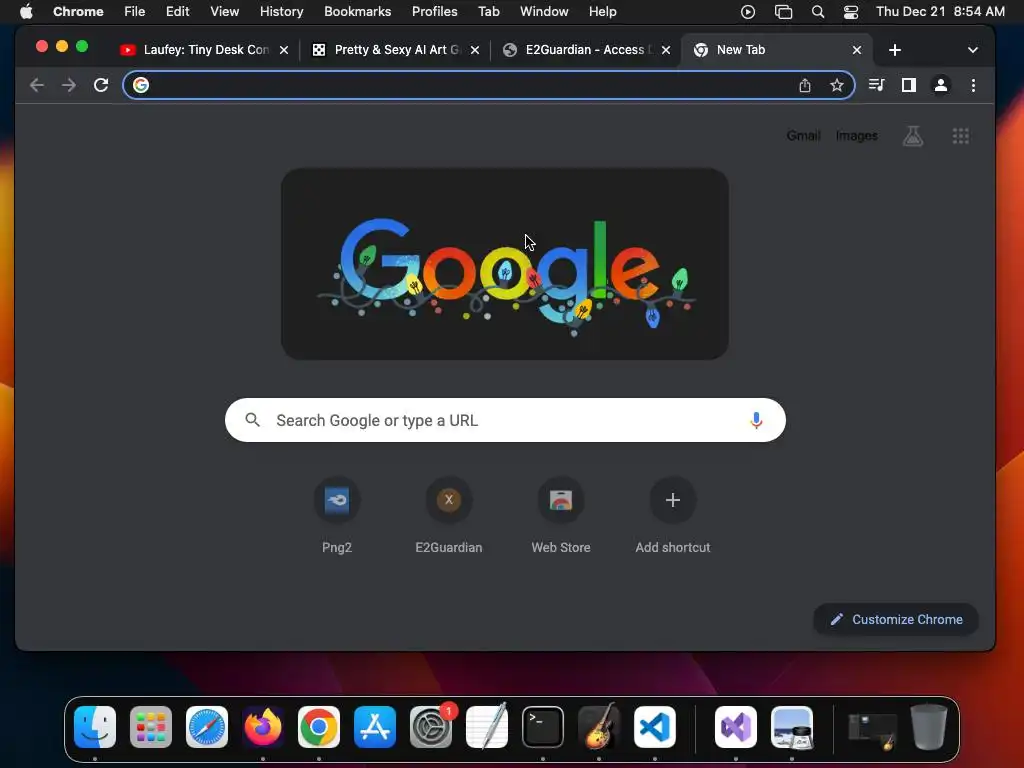Open the Apple menu
The height and width of the screenshot is (768, 1024).
(26, 12)
